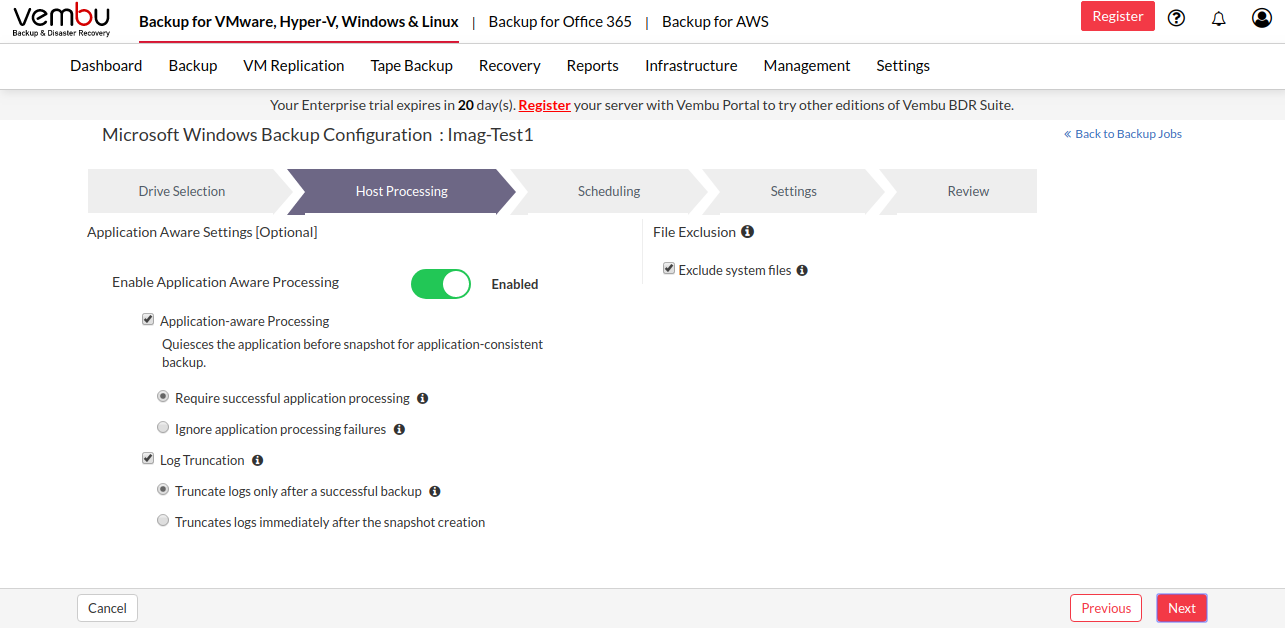
Task: Click Back to Backup Jobs link
Action: click(x=1123, y=134)
